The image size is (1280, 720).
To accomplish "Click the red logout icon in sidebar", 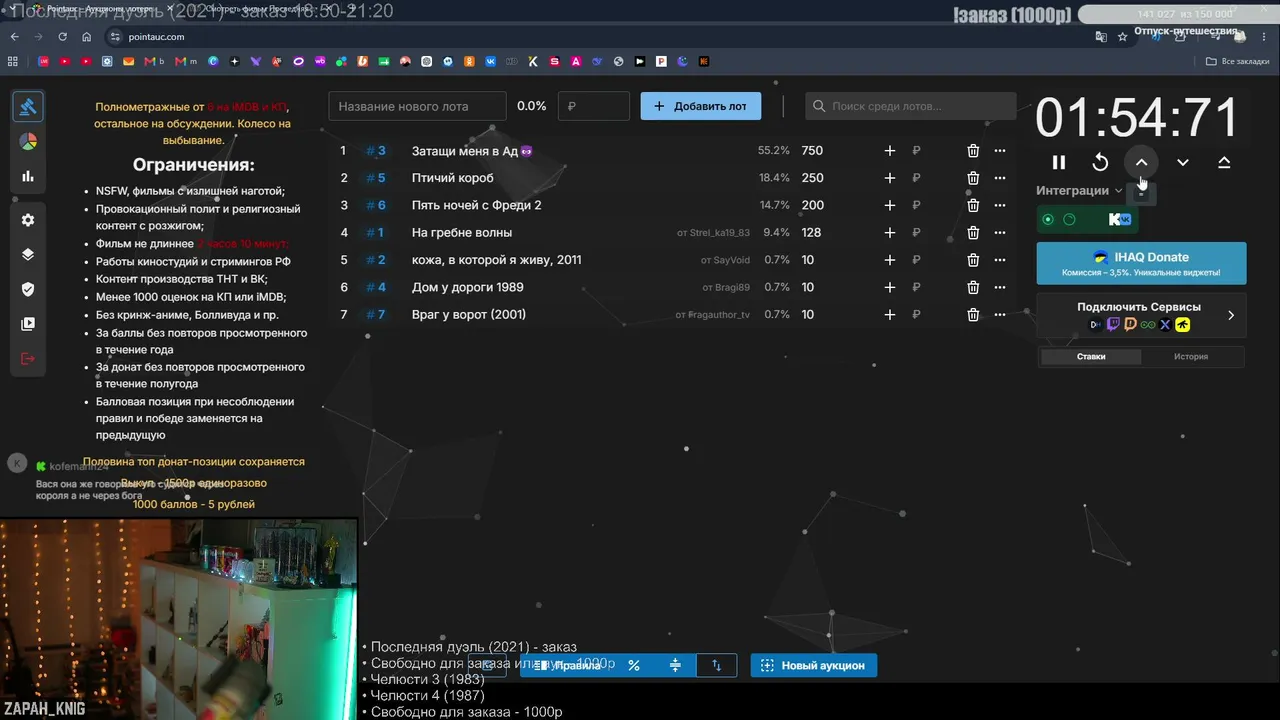I will click(x=28, y=359).
